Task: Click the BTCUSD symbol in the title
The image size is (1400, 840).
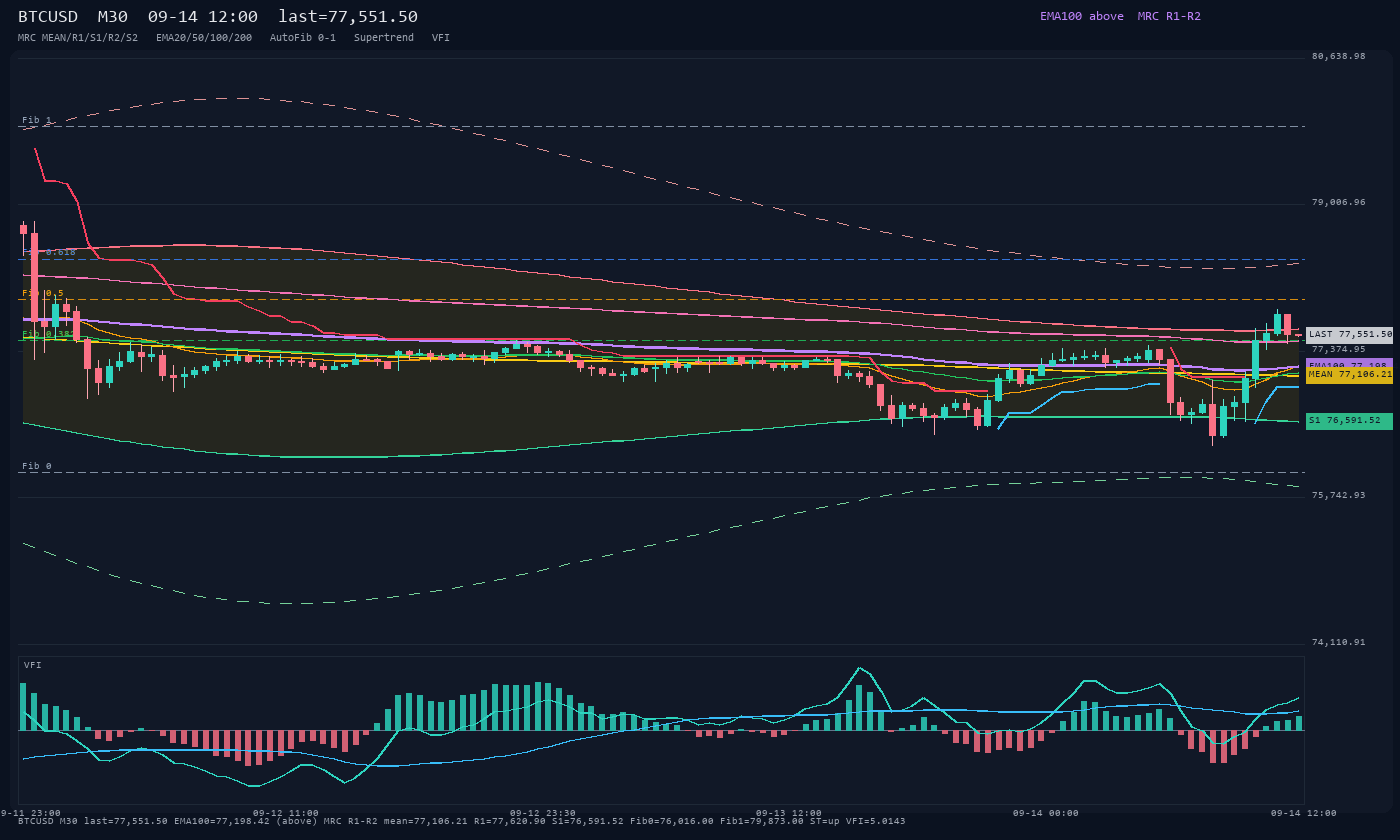Action: click(47, 16)
